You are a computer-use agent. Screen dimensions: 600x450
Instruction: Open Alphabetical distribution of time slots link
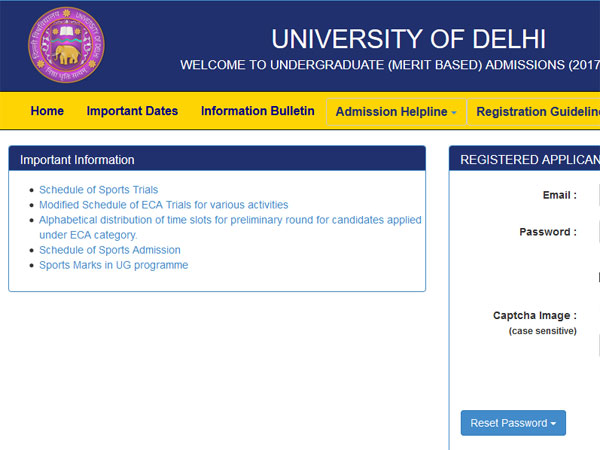coord(230,220)
